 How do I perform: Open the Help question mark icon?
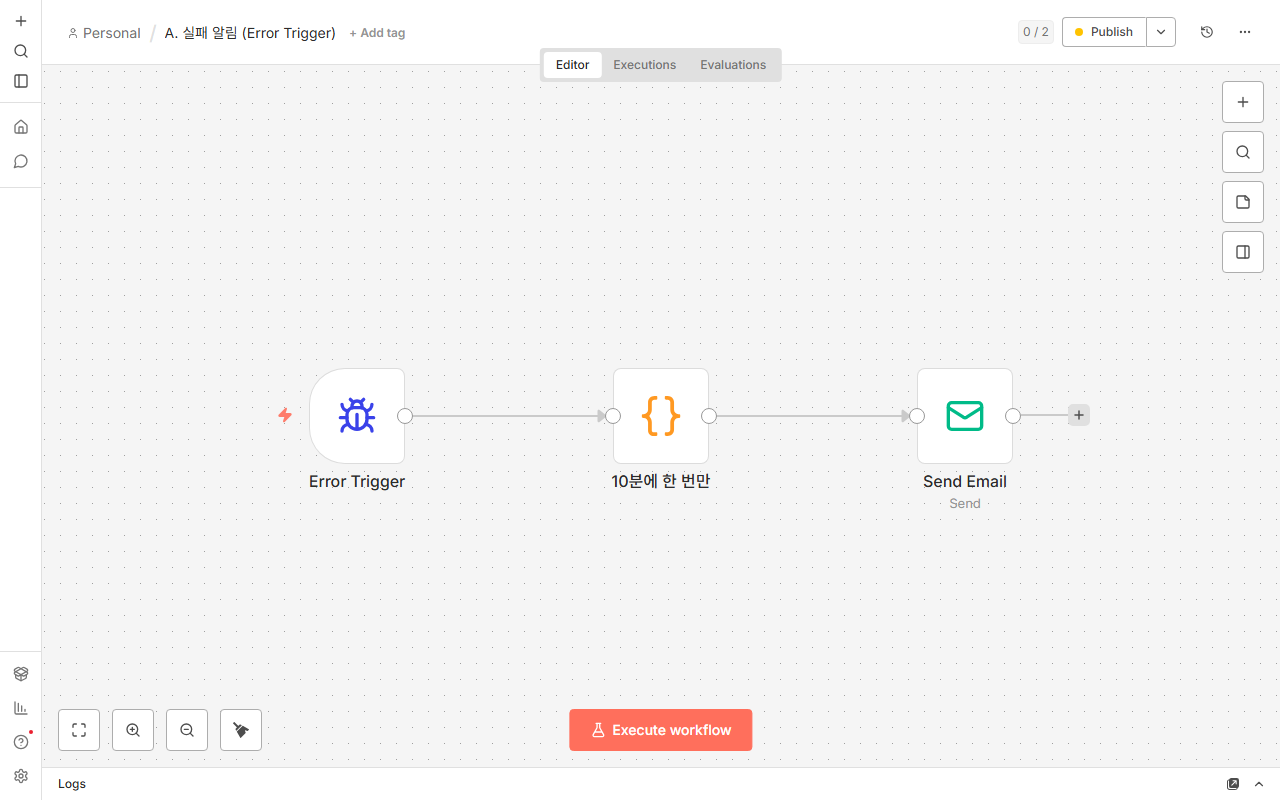[21, 742]
